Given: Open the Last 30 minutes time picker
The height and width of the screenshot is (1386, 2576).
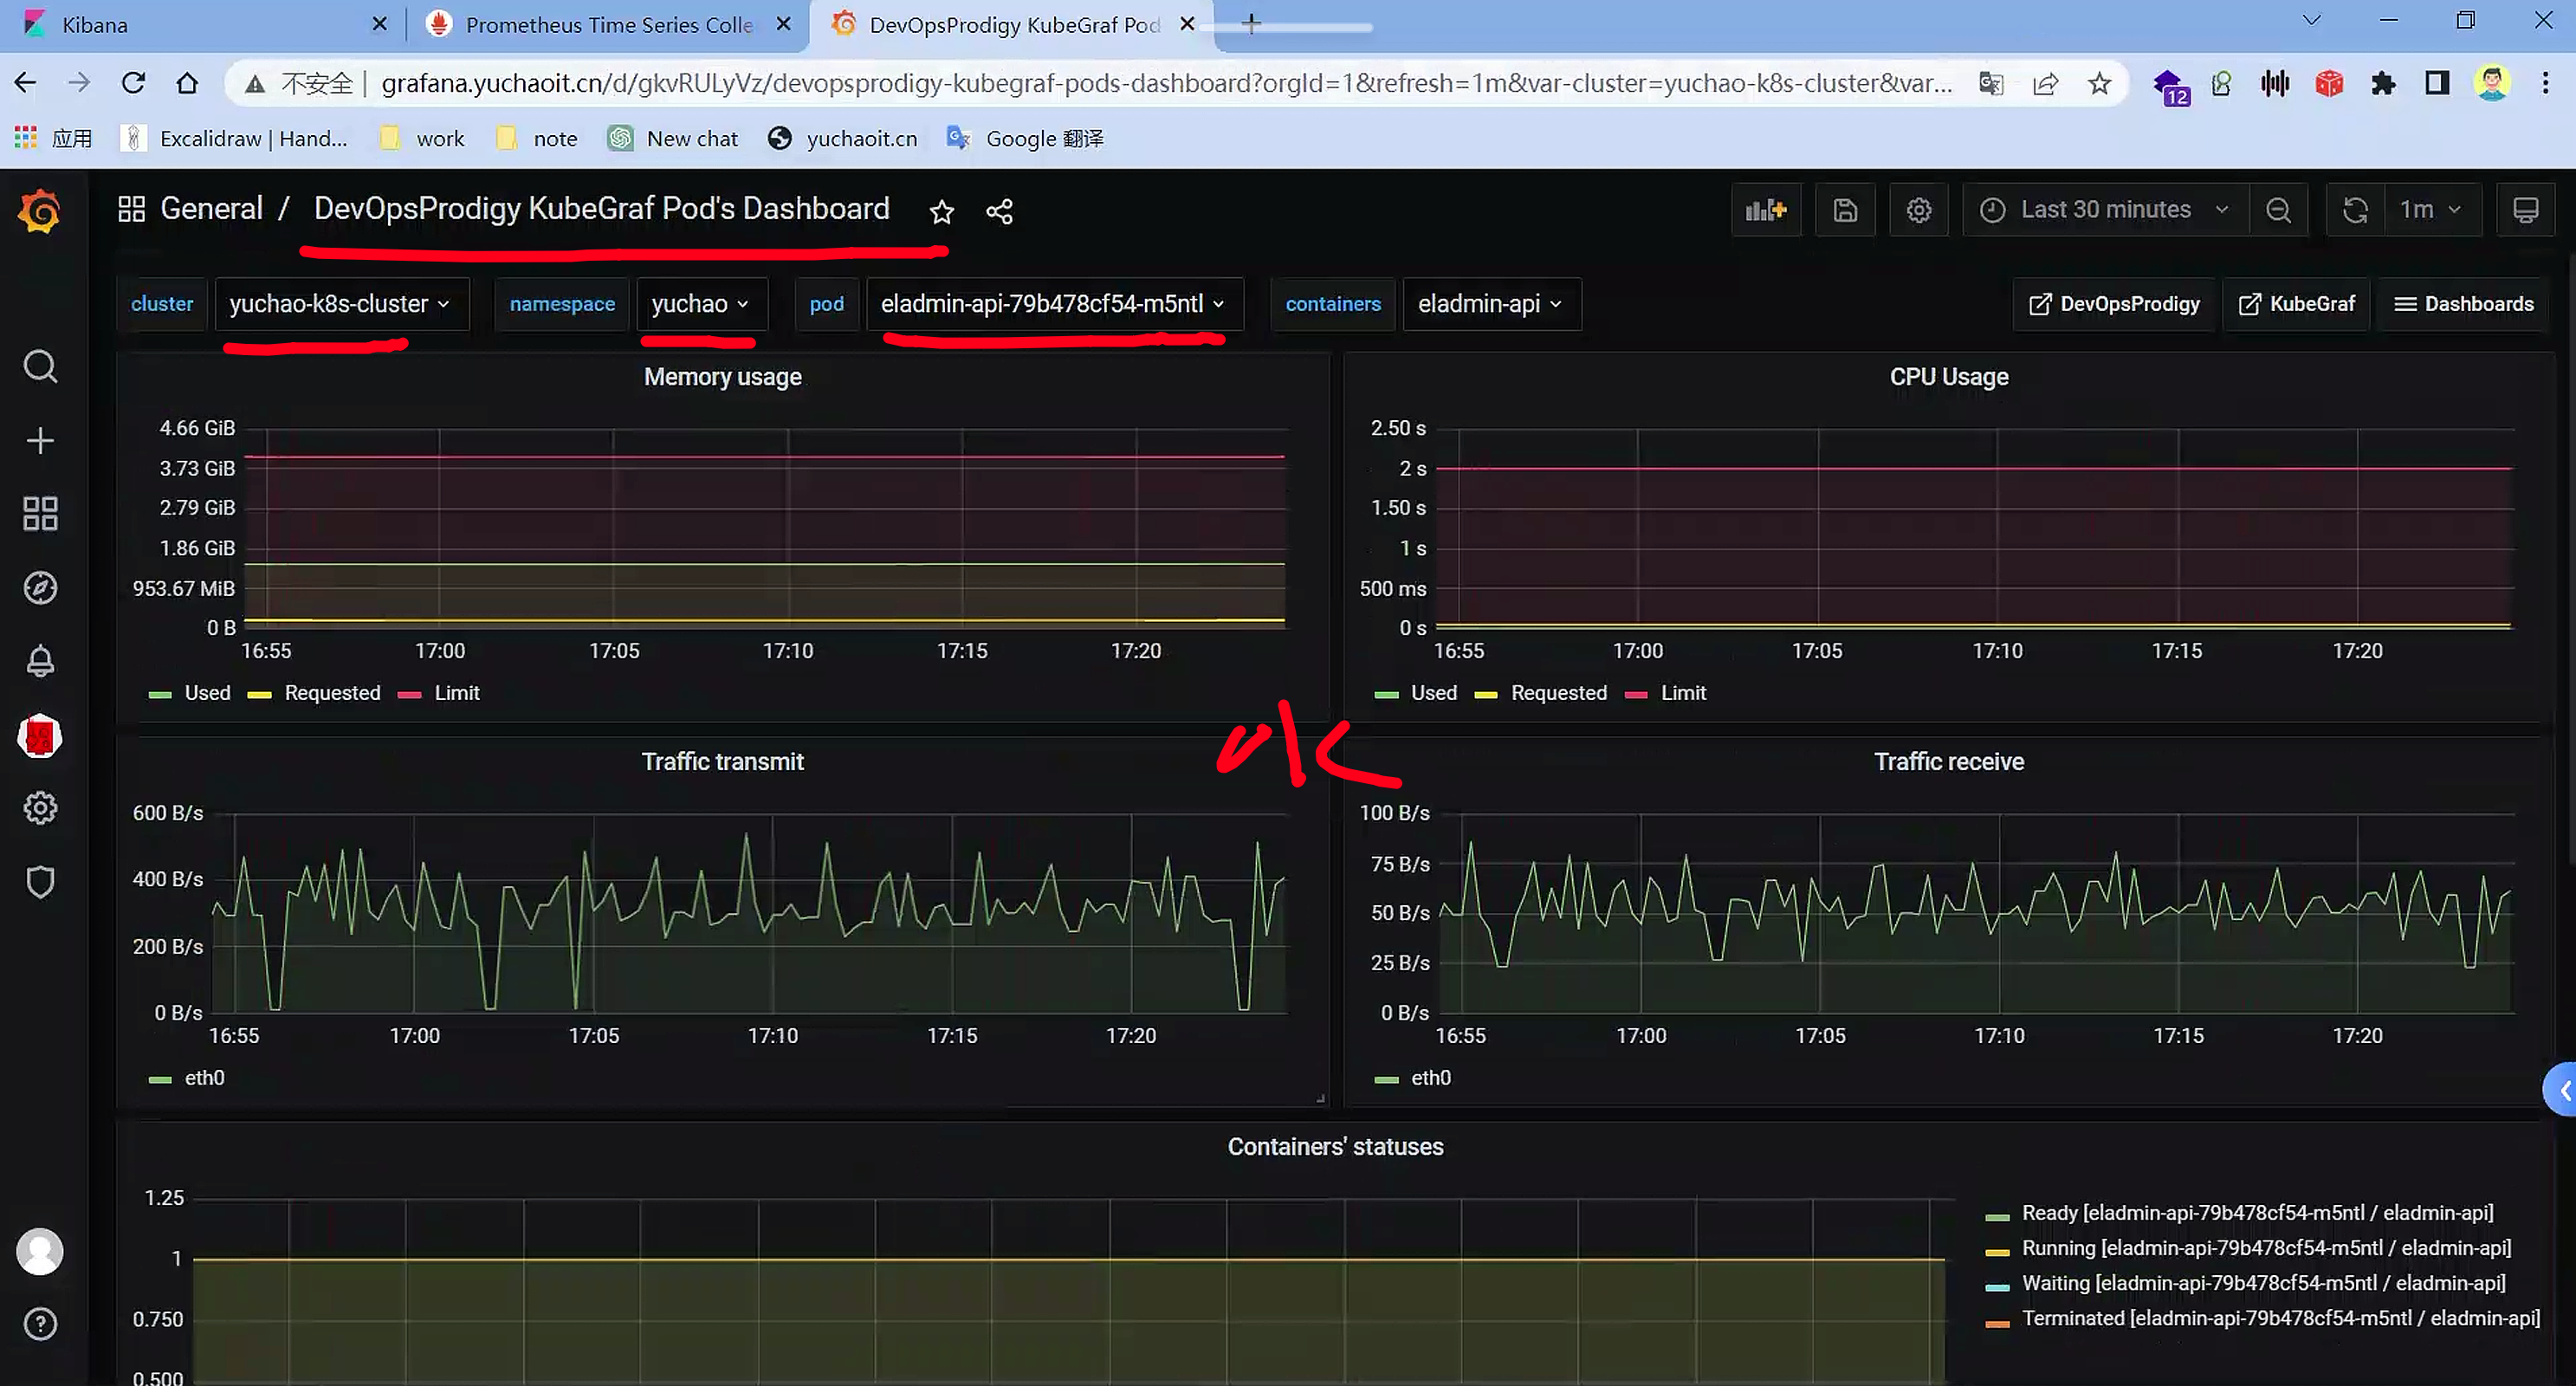Looking at the screenshot, I should pos(2105,210).
